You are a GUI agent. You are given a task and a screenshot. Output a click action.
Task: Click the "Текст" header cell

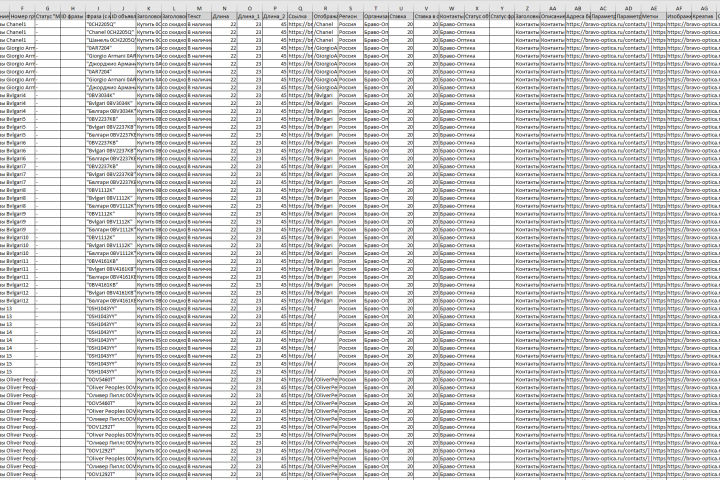pos(199,16)
